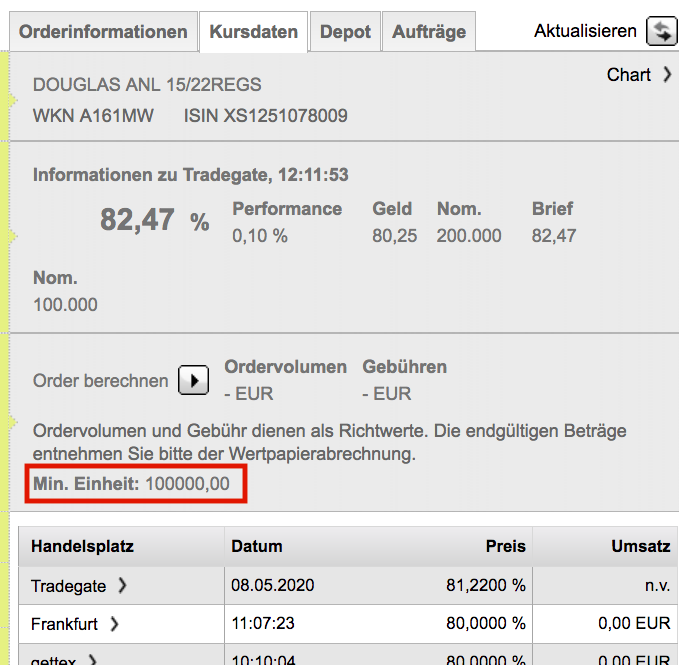Select the Kursdaten tab
The height and width of the screenshot is (666, 688).
[x=254, y=32]
